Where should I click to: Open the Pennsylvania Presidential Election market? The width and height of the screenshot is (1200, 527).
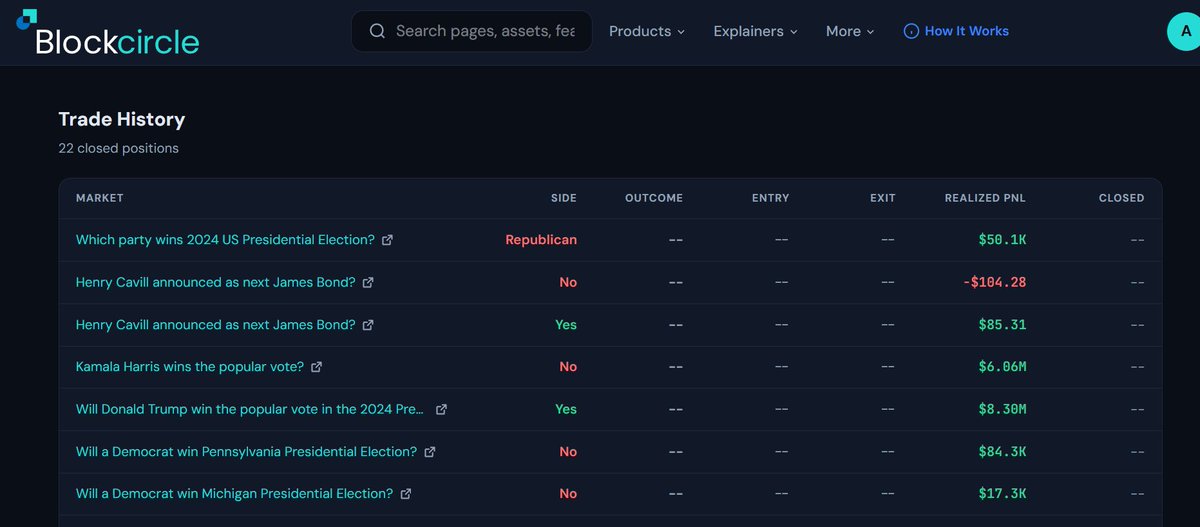(x=246, y=451)
